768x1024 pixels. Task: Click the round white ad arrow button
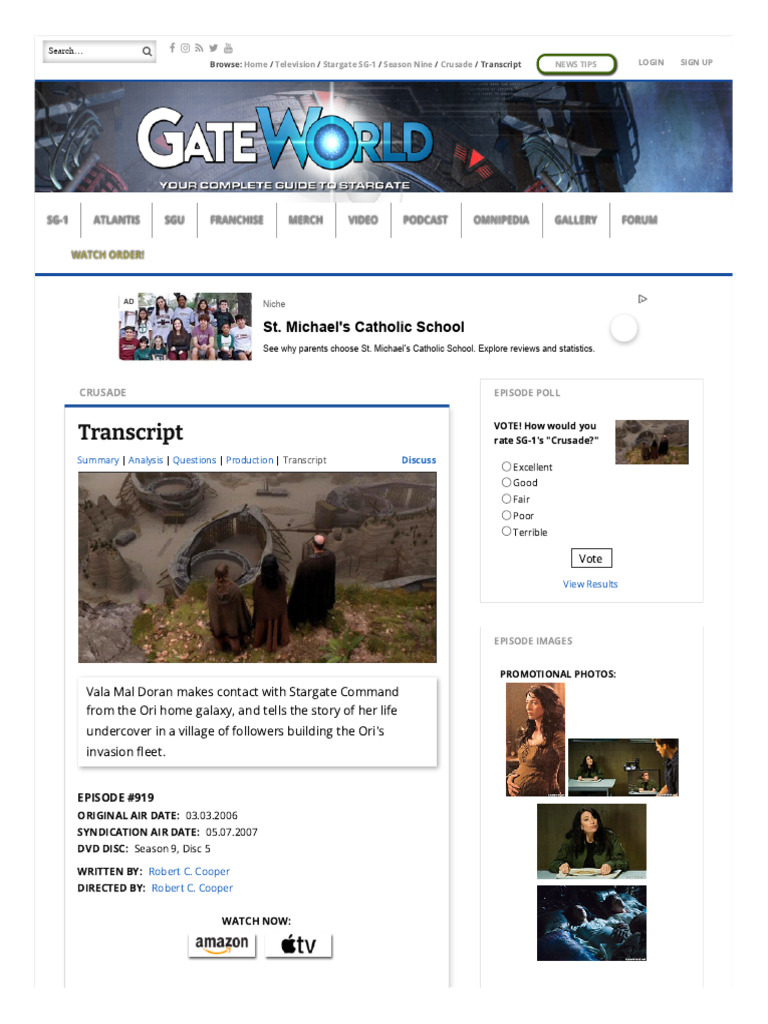click(x=624, y=328)
